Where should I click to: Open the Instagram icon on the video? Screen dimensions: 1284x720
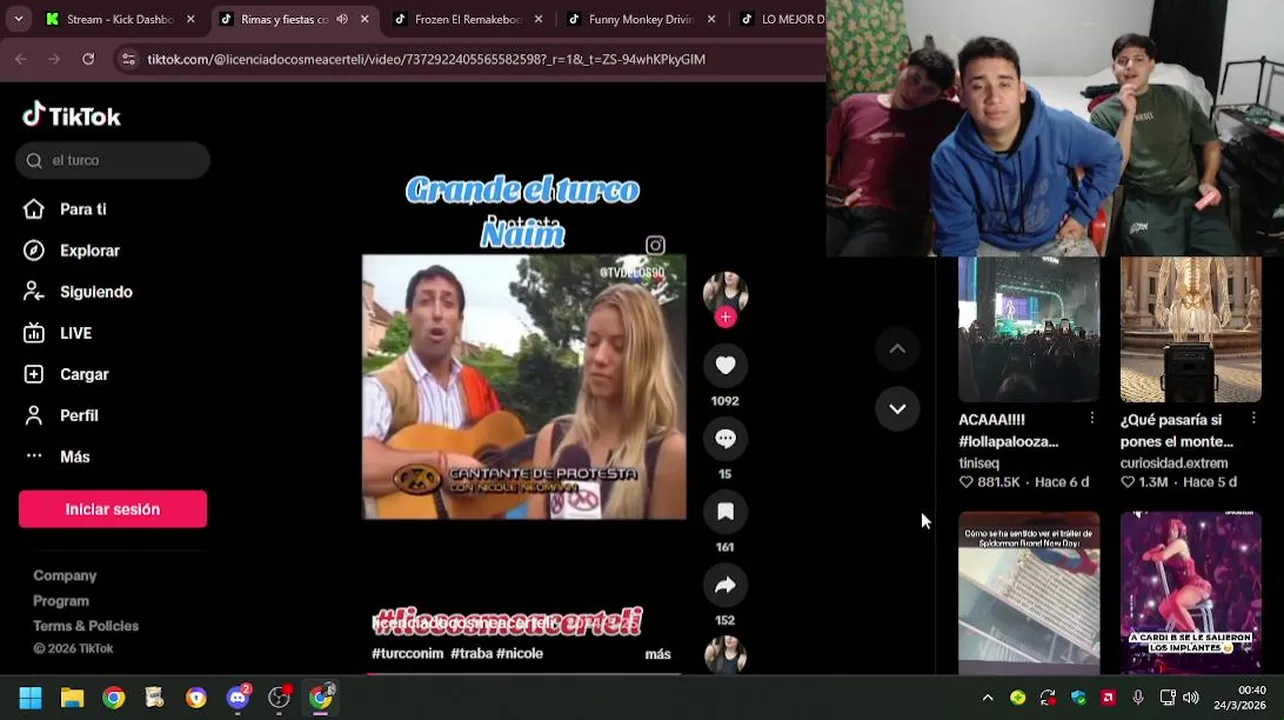[655, 245]
